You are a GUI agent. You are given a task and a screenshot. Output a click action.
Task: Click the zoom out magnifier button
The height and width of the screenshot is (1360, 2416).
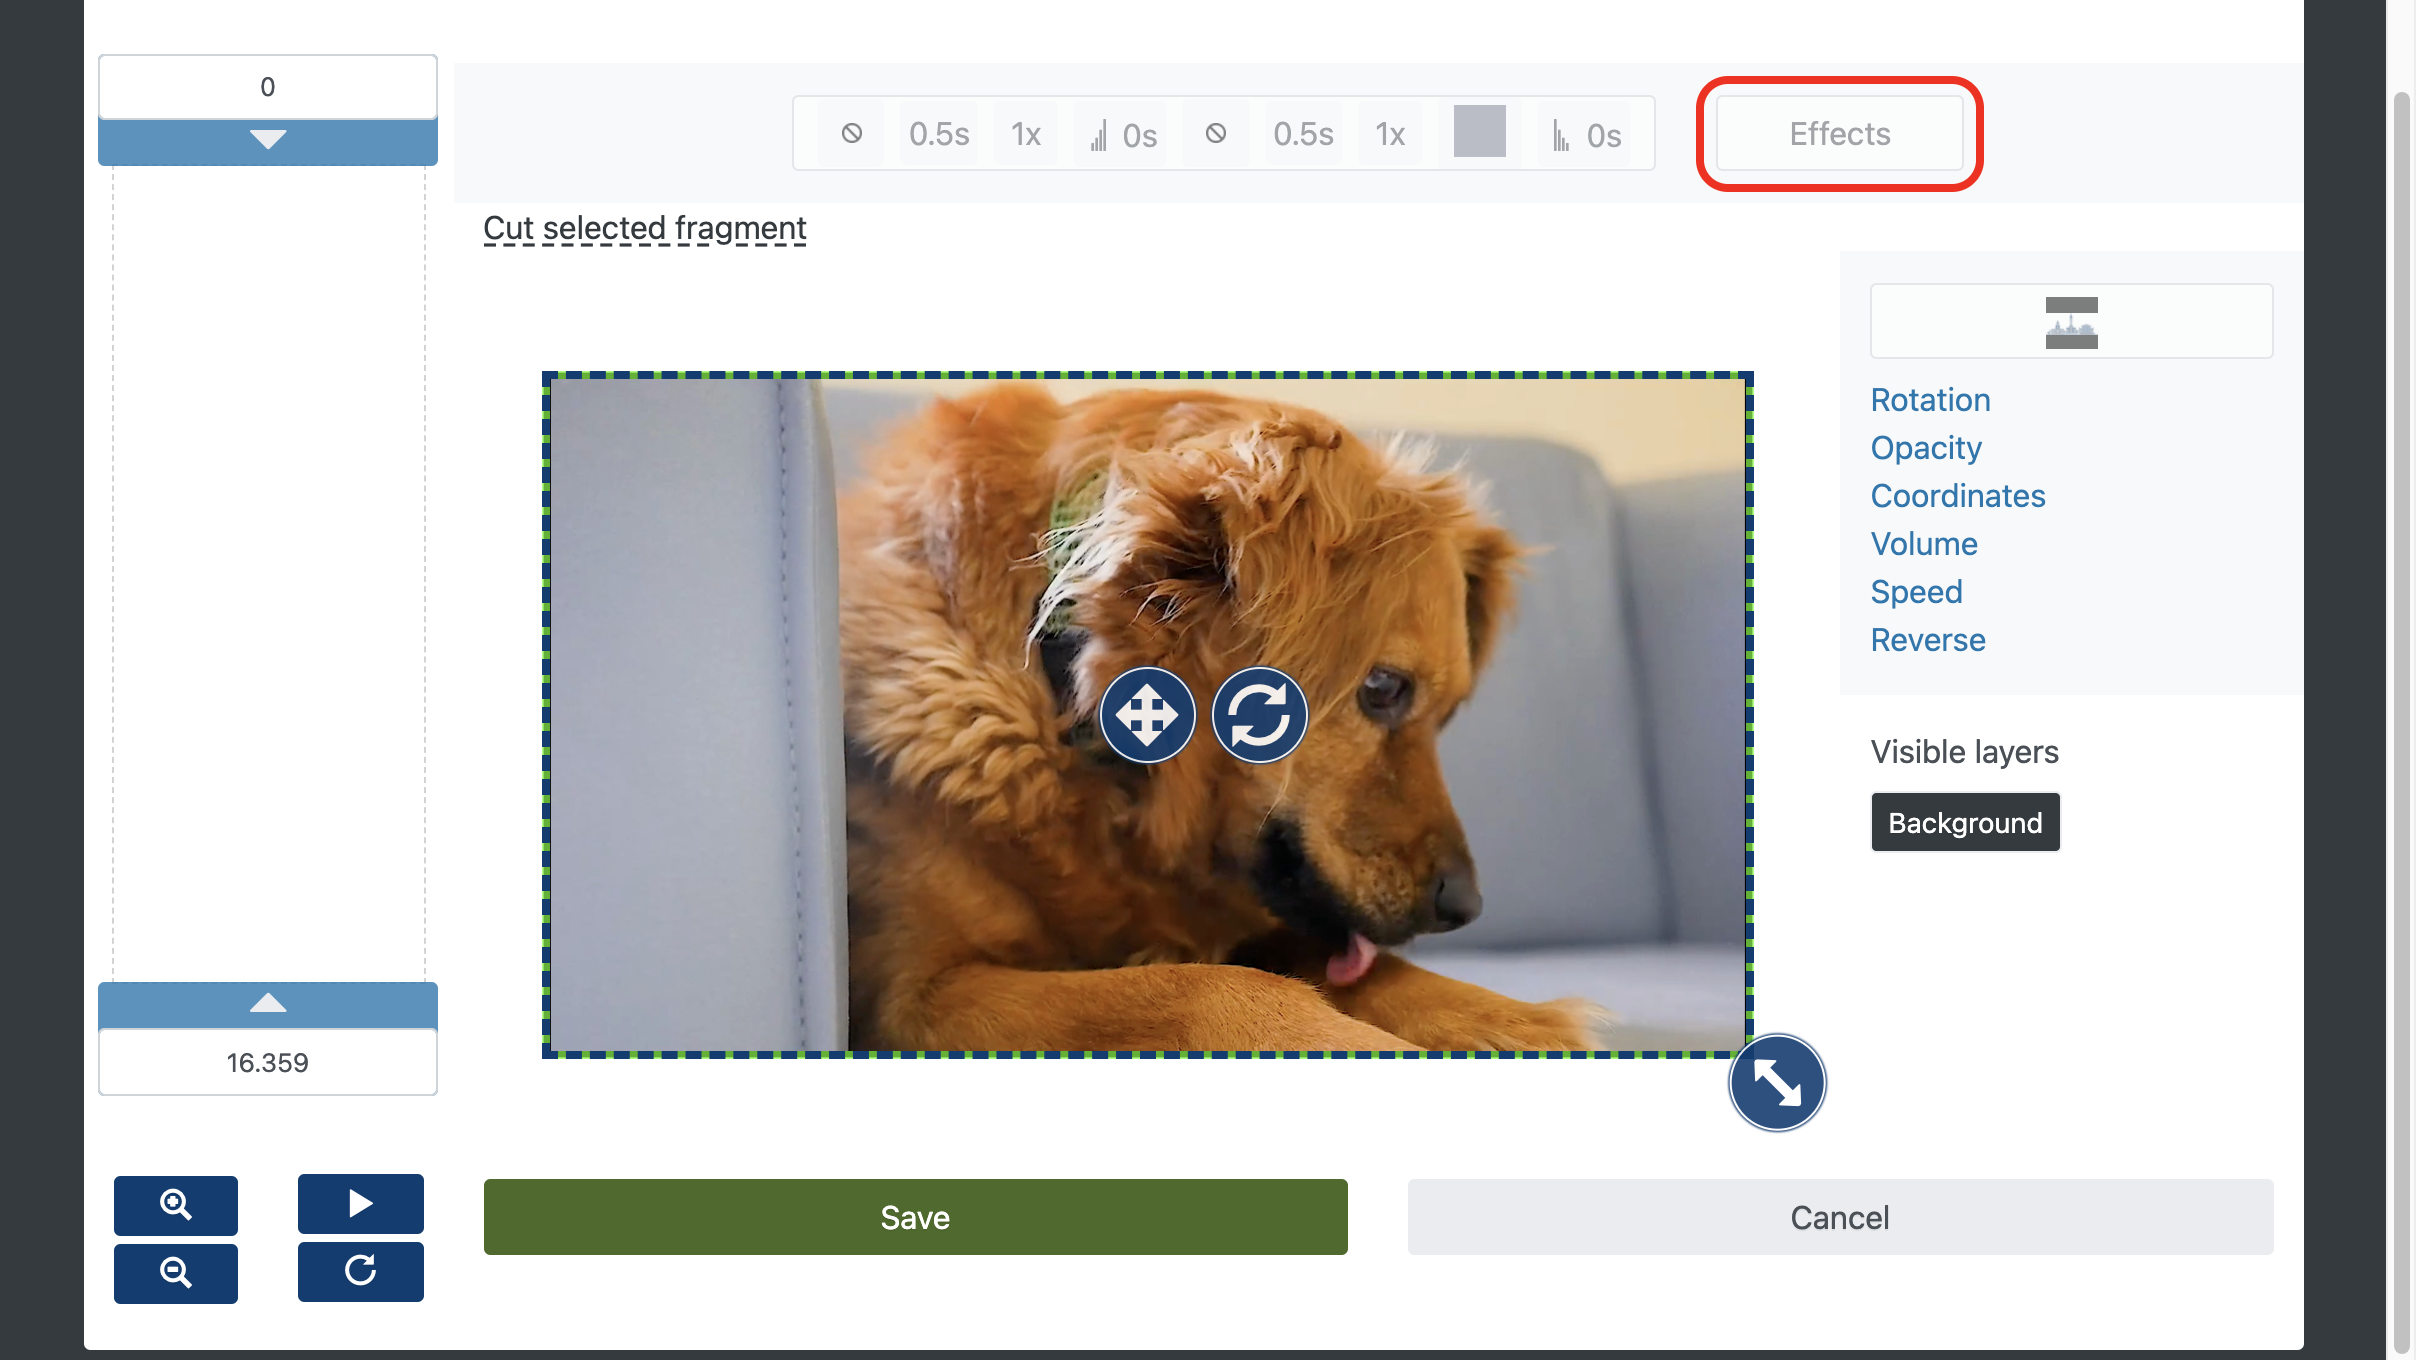click(x=176, y=1273)
